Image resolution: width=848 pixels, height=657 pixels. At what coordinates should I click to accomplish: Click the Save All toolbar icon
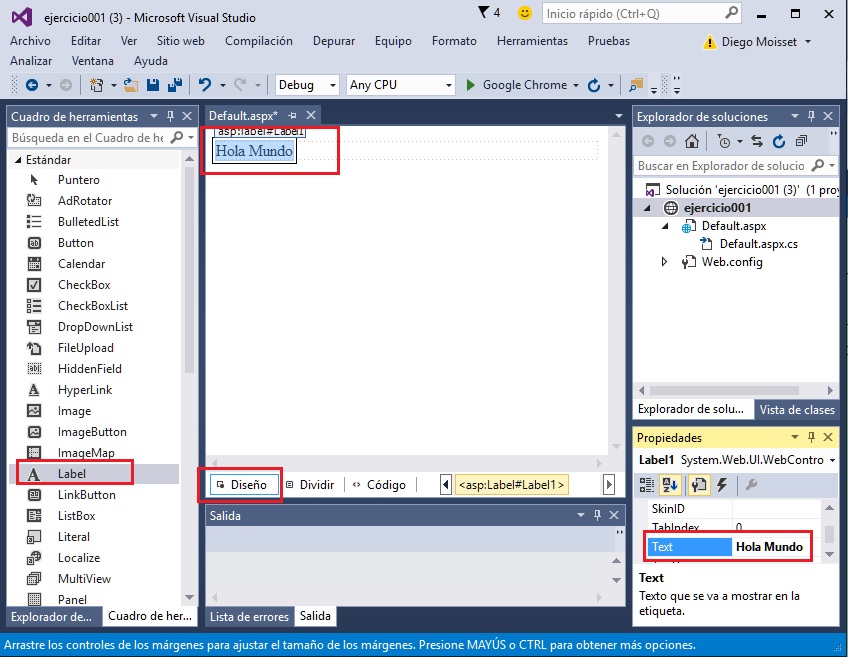pos(175,85)
